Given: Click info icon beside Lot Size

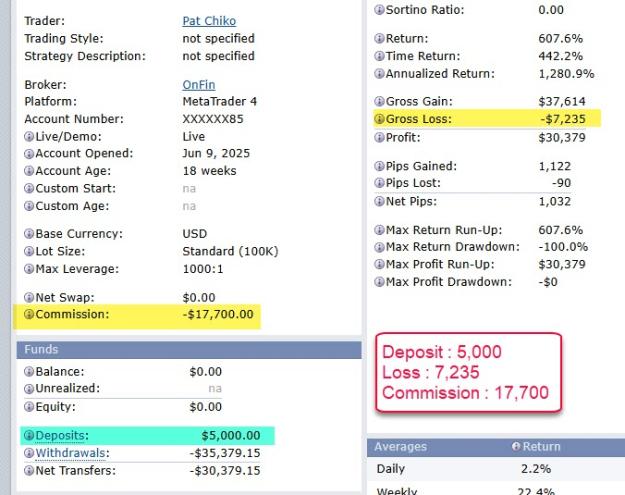Looking at the screenshot, I should coord(29,251).
